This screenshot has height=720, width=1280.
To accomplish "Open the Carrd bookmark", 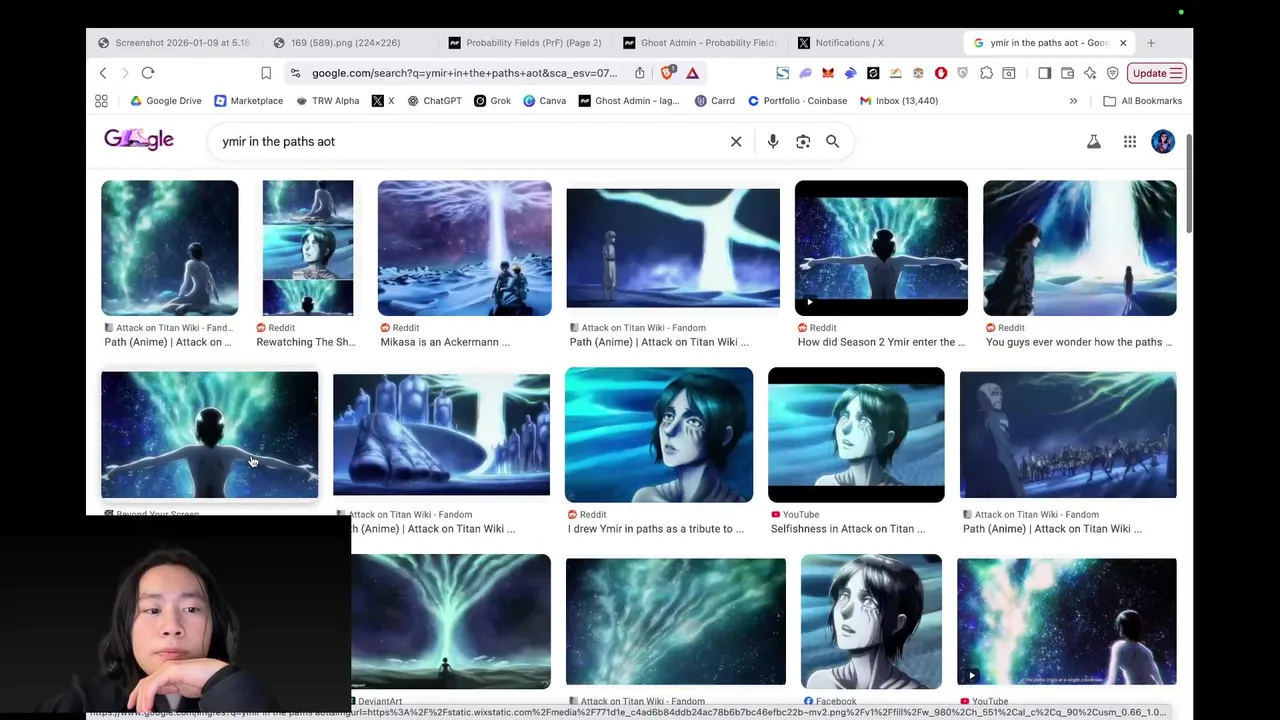I will [x=715, y=101].
